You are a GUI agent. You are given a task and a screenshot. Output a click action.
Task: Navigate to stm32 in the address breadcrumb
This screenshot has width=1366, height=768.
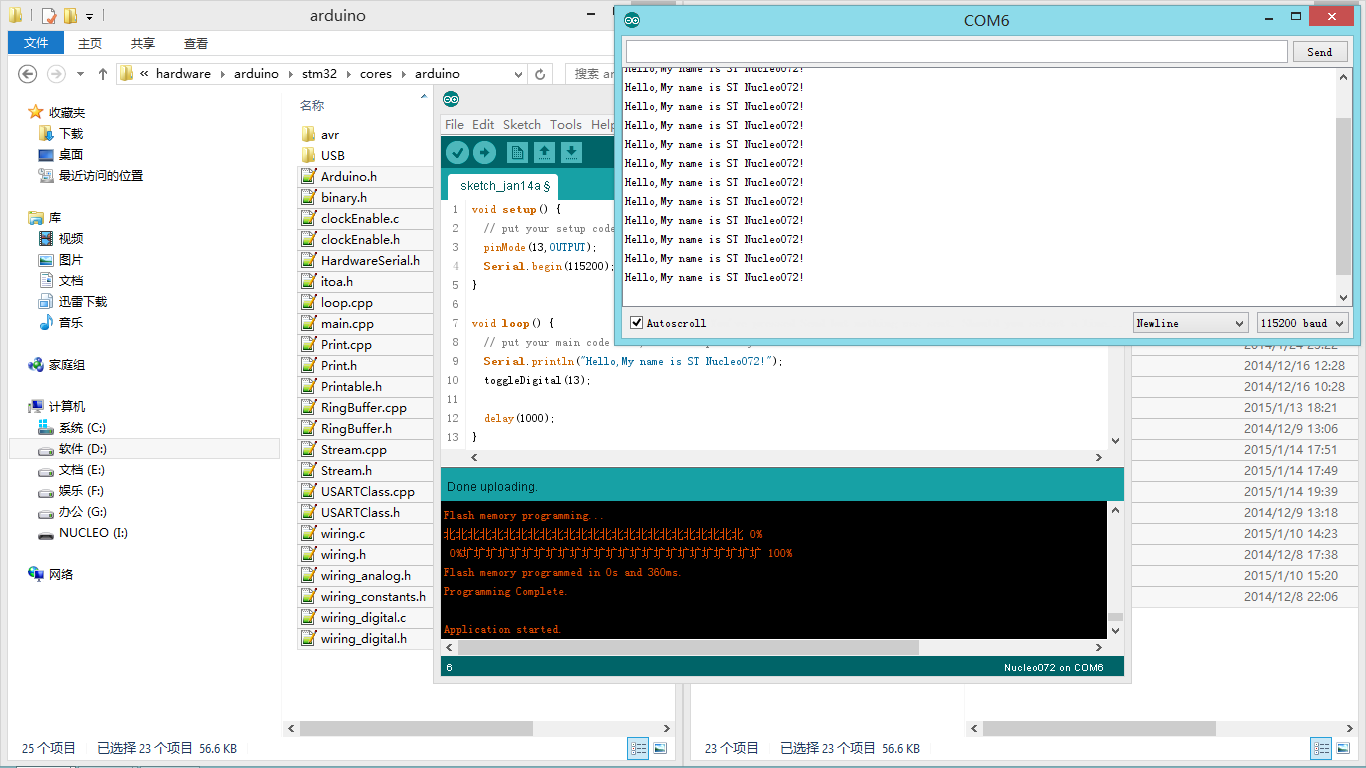[320, 74]
